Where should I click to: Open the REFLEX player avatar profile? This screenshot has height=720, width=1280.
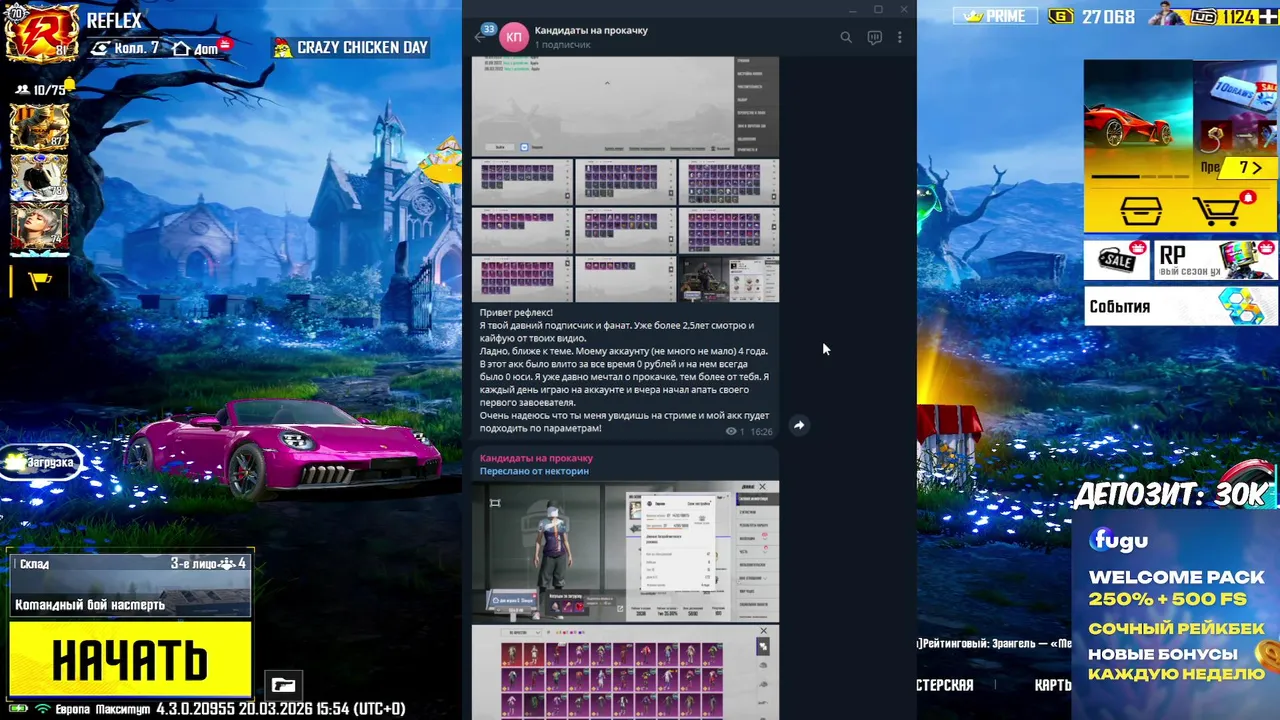point(42,32)
